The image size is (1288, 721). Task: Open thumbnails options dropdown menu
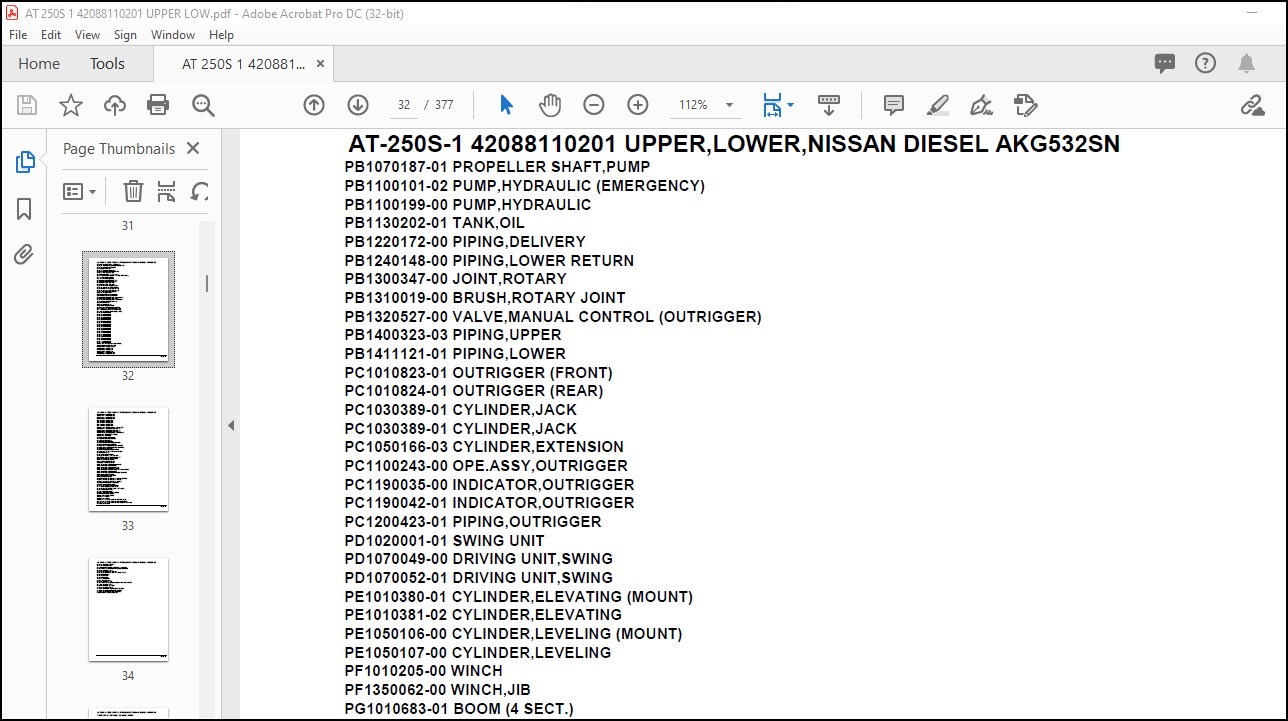click(80, 191)
